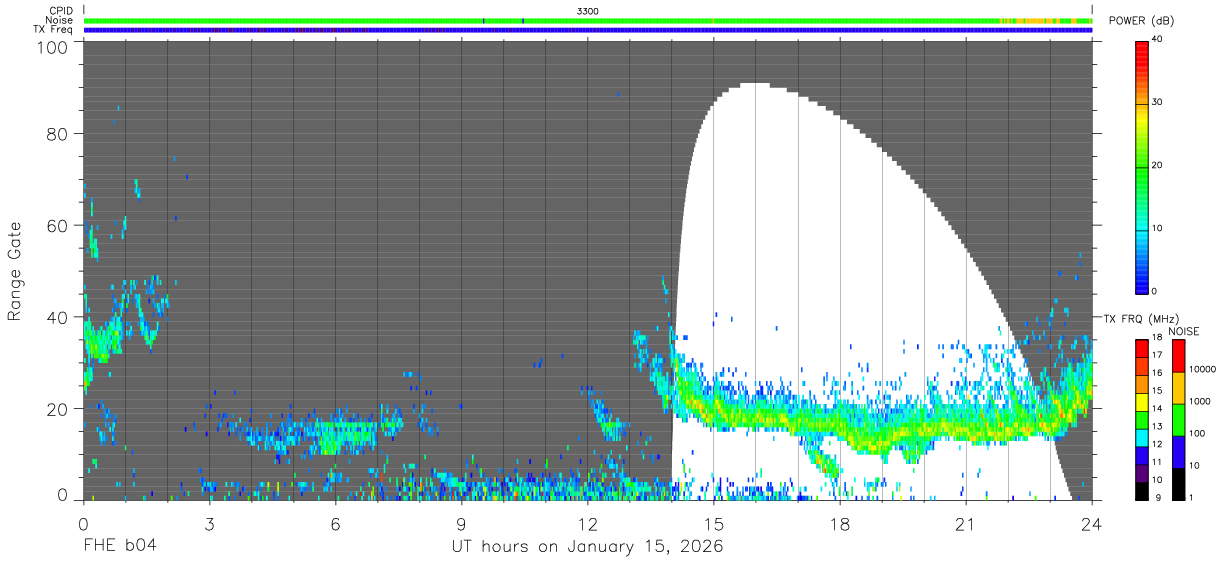
Task: Click the black bottom band of the TX FRQ colorbar
Action: coord(1142,491)
